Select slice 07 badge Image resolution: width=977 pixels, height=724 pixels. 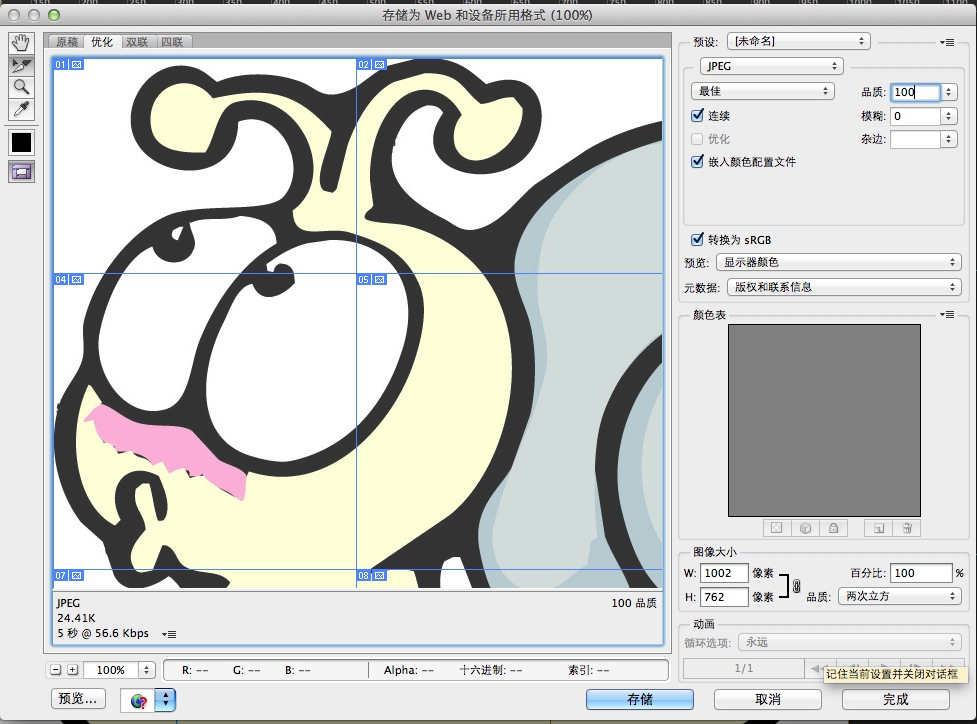pyautogui.click(x=69, y=575)
